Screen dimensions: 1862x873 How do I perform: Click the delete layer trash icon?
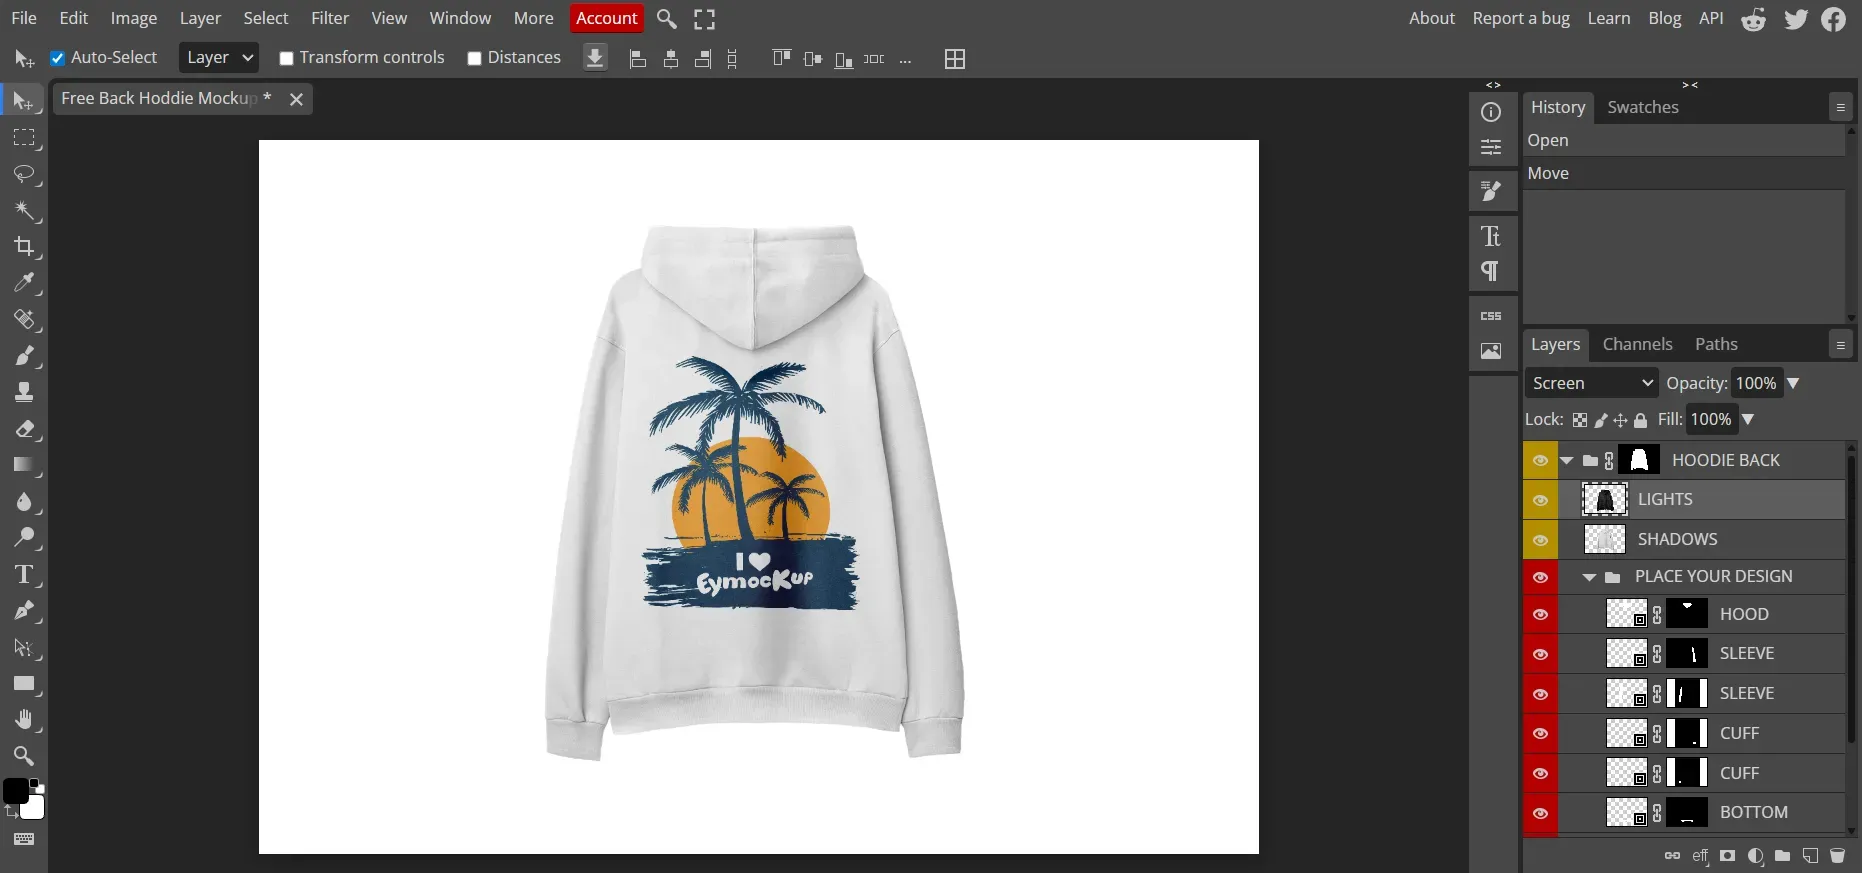[x=1837, y=856]
